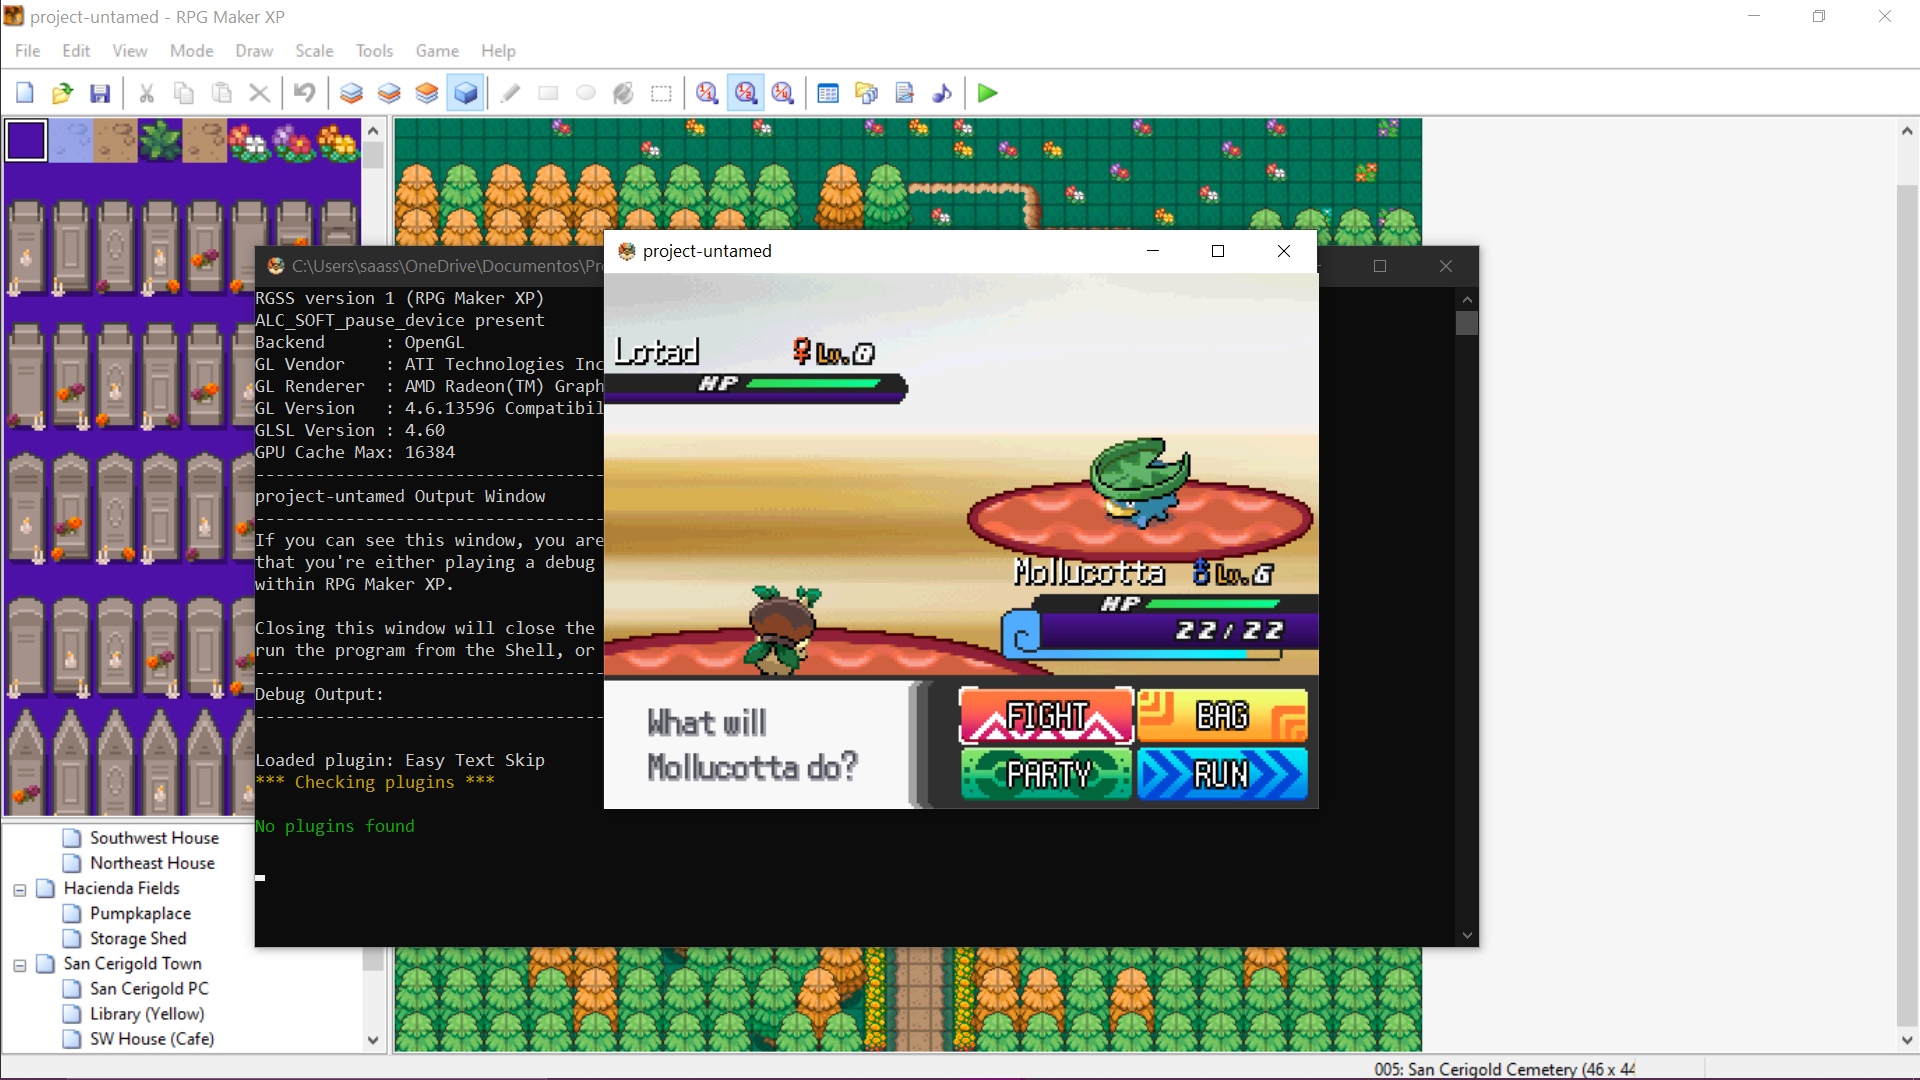The width and height of the screenshot is (1920, 1080).
Task: Open the Script Editor icon
Action: (904, 93)
